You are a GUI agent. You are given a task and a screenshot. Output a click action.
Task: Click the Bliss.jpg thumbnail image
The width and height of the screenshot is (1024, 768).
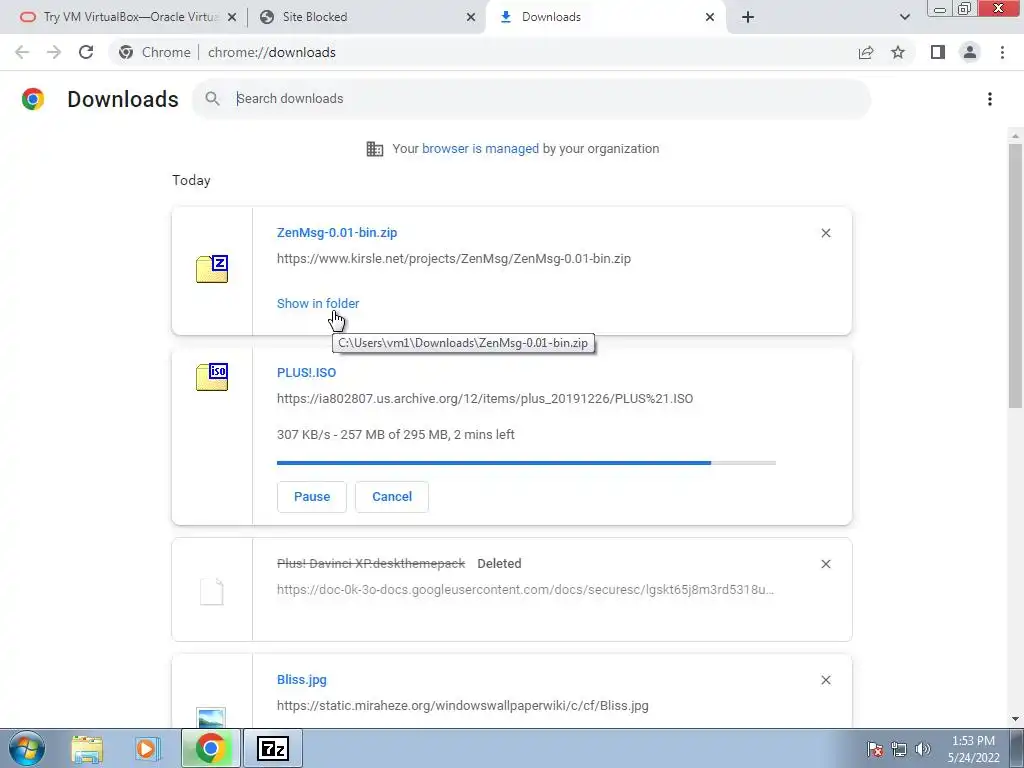pyautogui.click(x=211, y=717)
